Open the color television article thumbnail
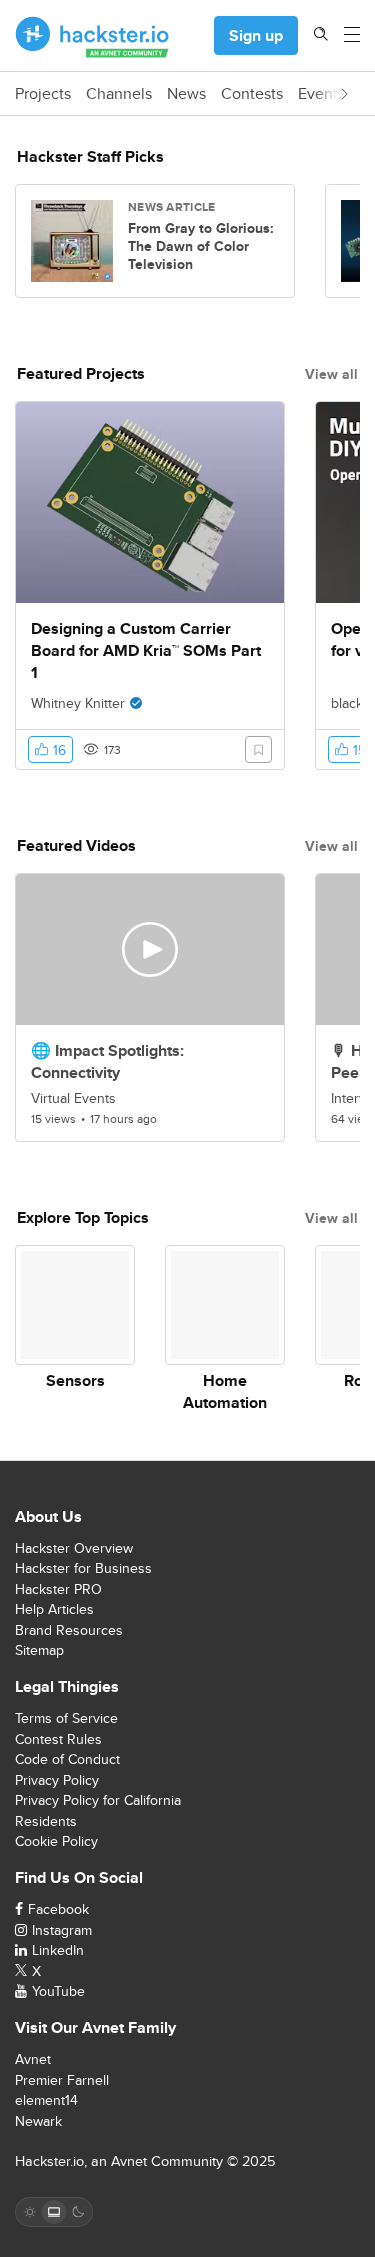Screen dimensions: 375x2257 (x=72, y=241)
